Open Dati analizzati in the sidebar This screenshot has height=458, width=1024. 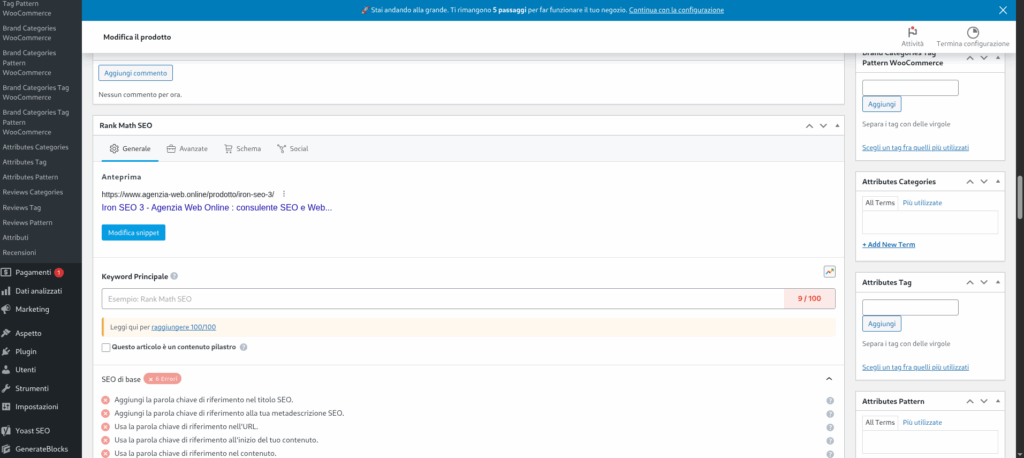[x=40, y=291]
